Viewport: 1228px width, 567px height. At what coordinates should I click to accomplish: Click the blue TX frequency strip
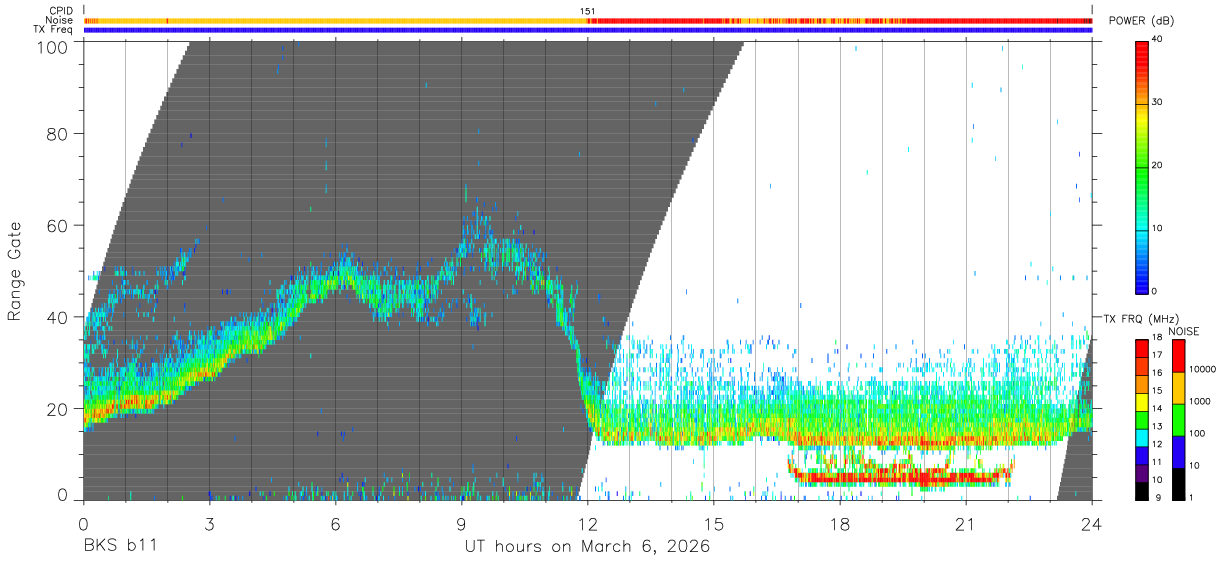[587, 30]
